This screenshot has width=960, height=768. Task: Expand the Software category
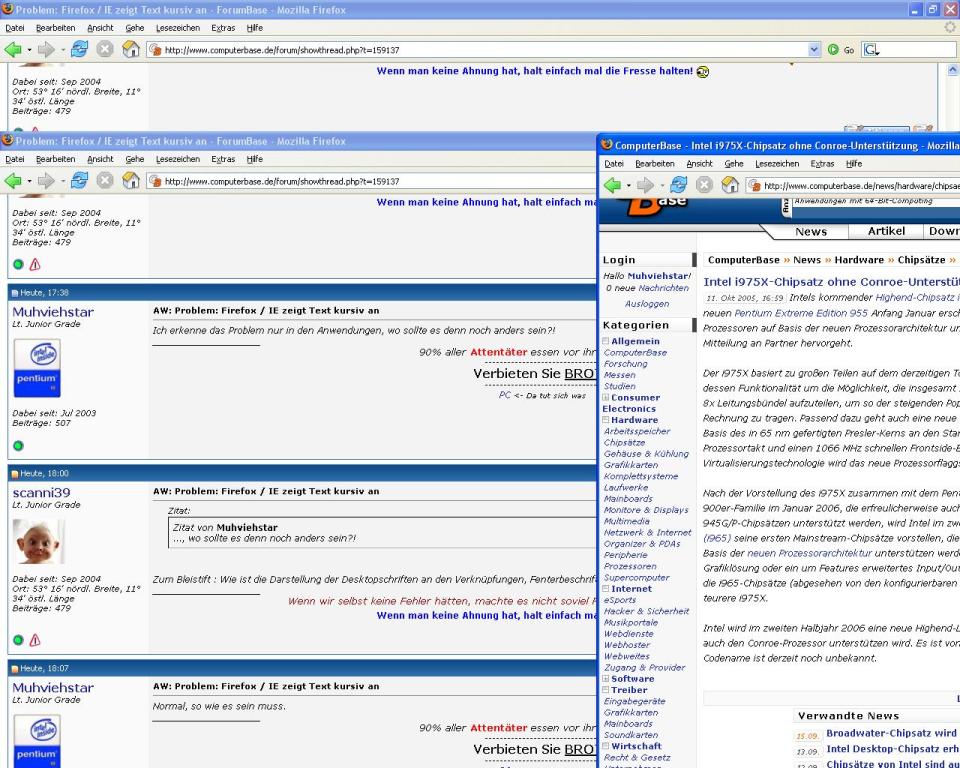(x=606, y=679)
